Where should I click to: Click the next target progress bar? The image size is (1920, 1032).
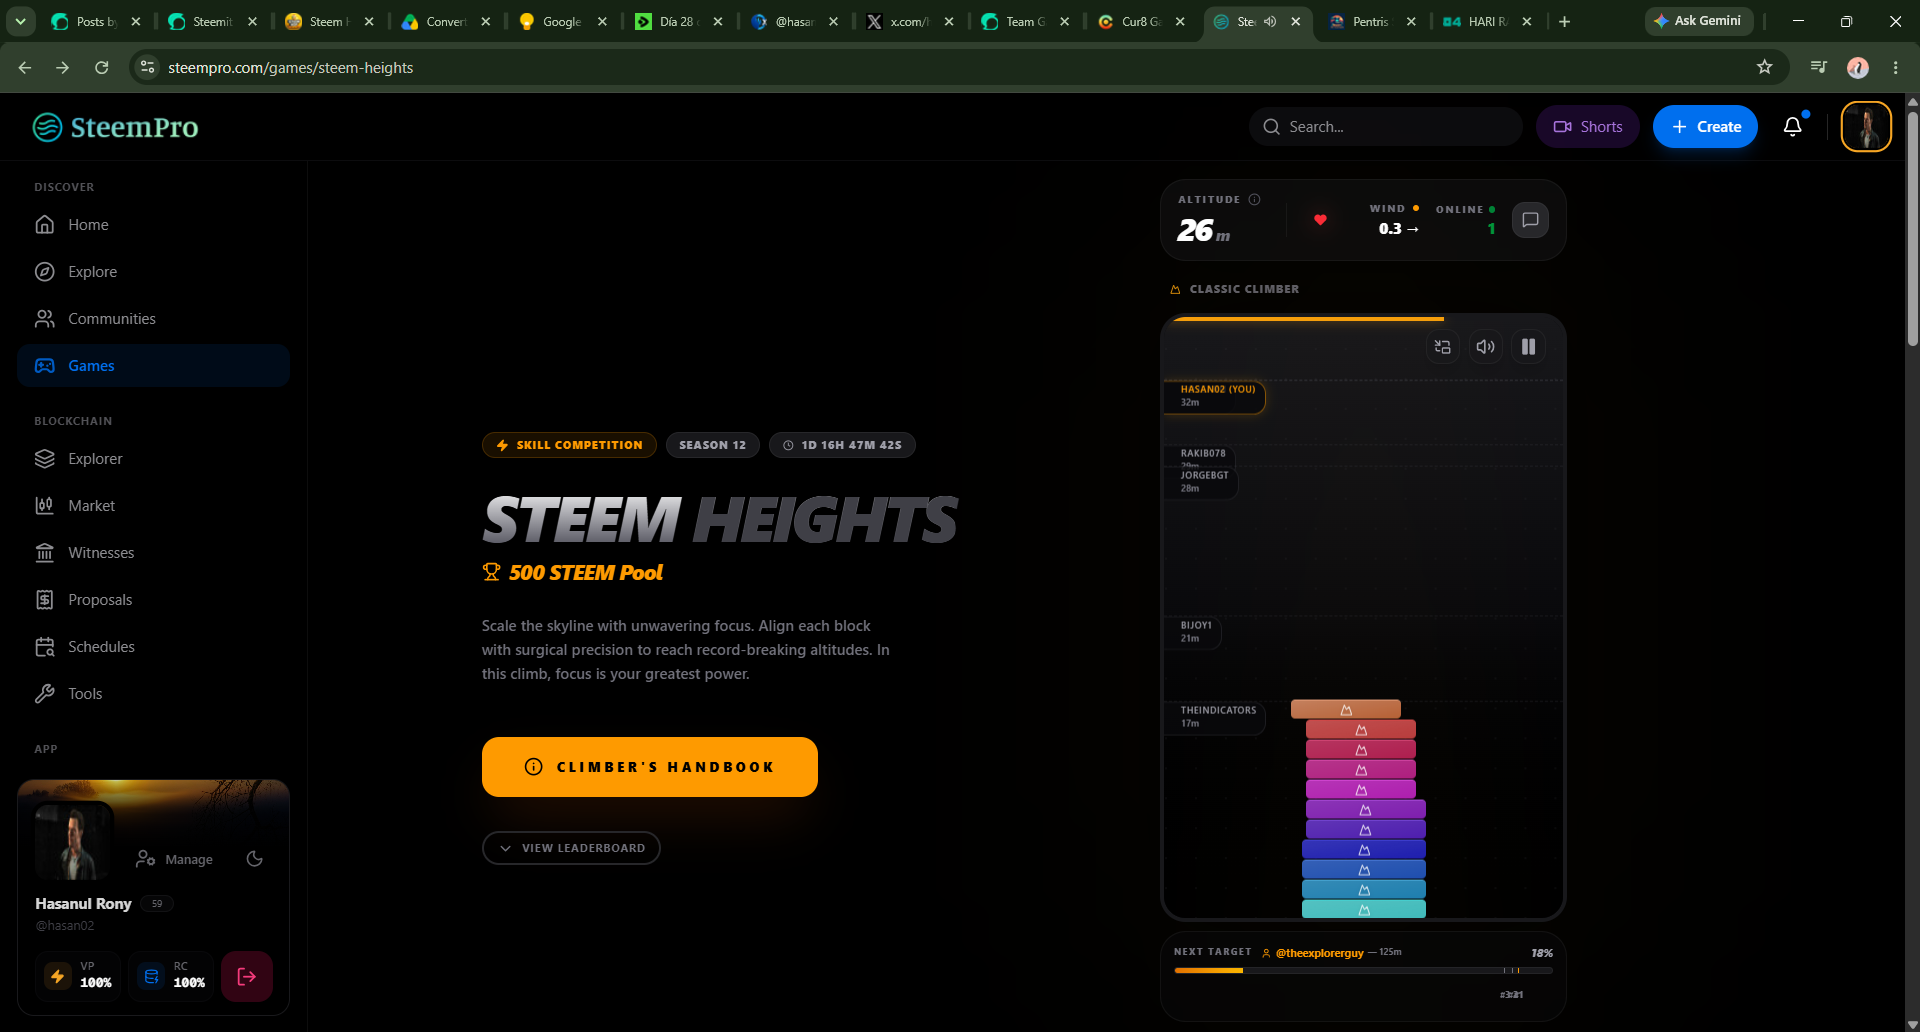coord(1363,970)
